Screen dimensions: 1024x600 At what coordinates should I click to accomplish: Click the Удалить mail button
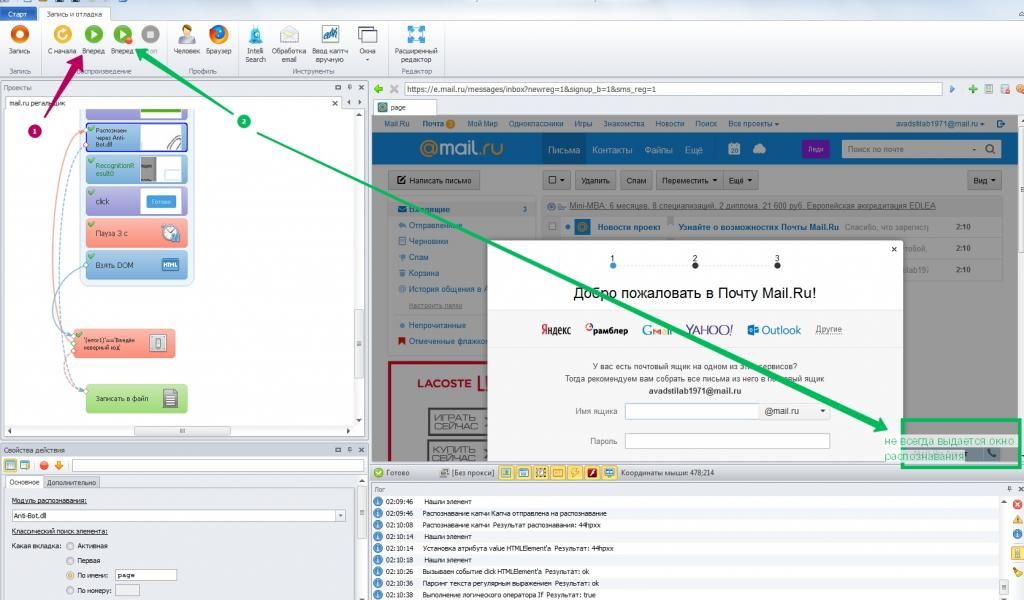[595, 180]
